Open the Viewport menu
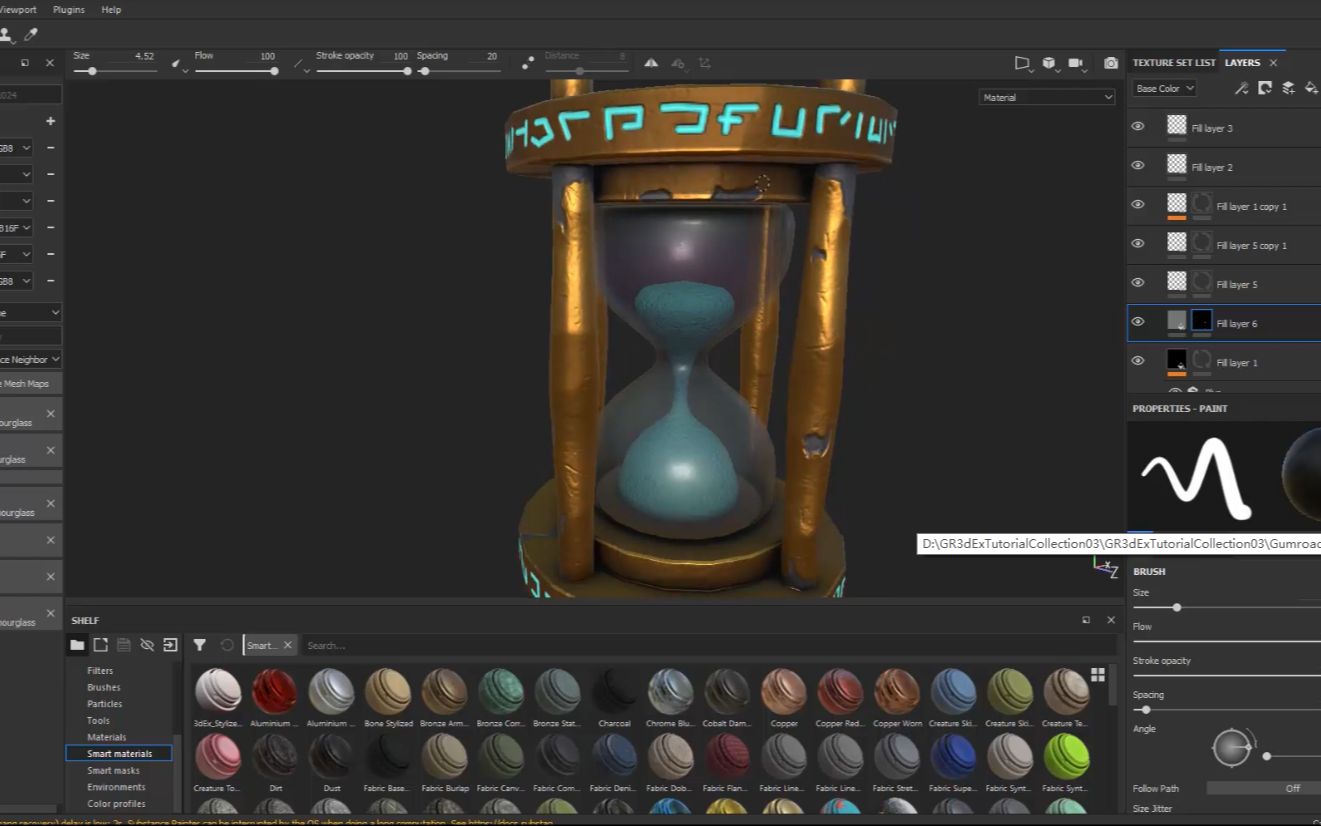Viewport: 1321px width, 826px height. point(19,9)
